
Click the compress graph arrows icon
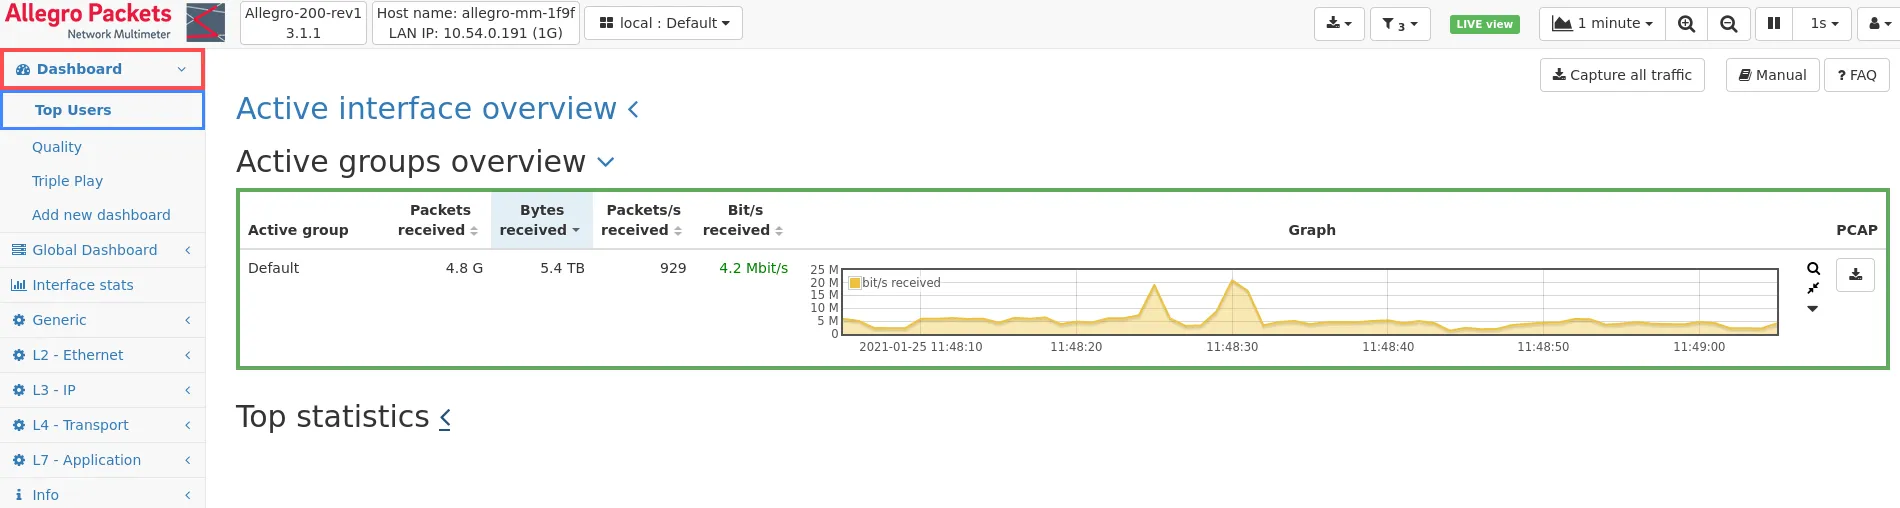pos(1813,289)
